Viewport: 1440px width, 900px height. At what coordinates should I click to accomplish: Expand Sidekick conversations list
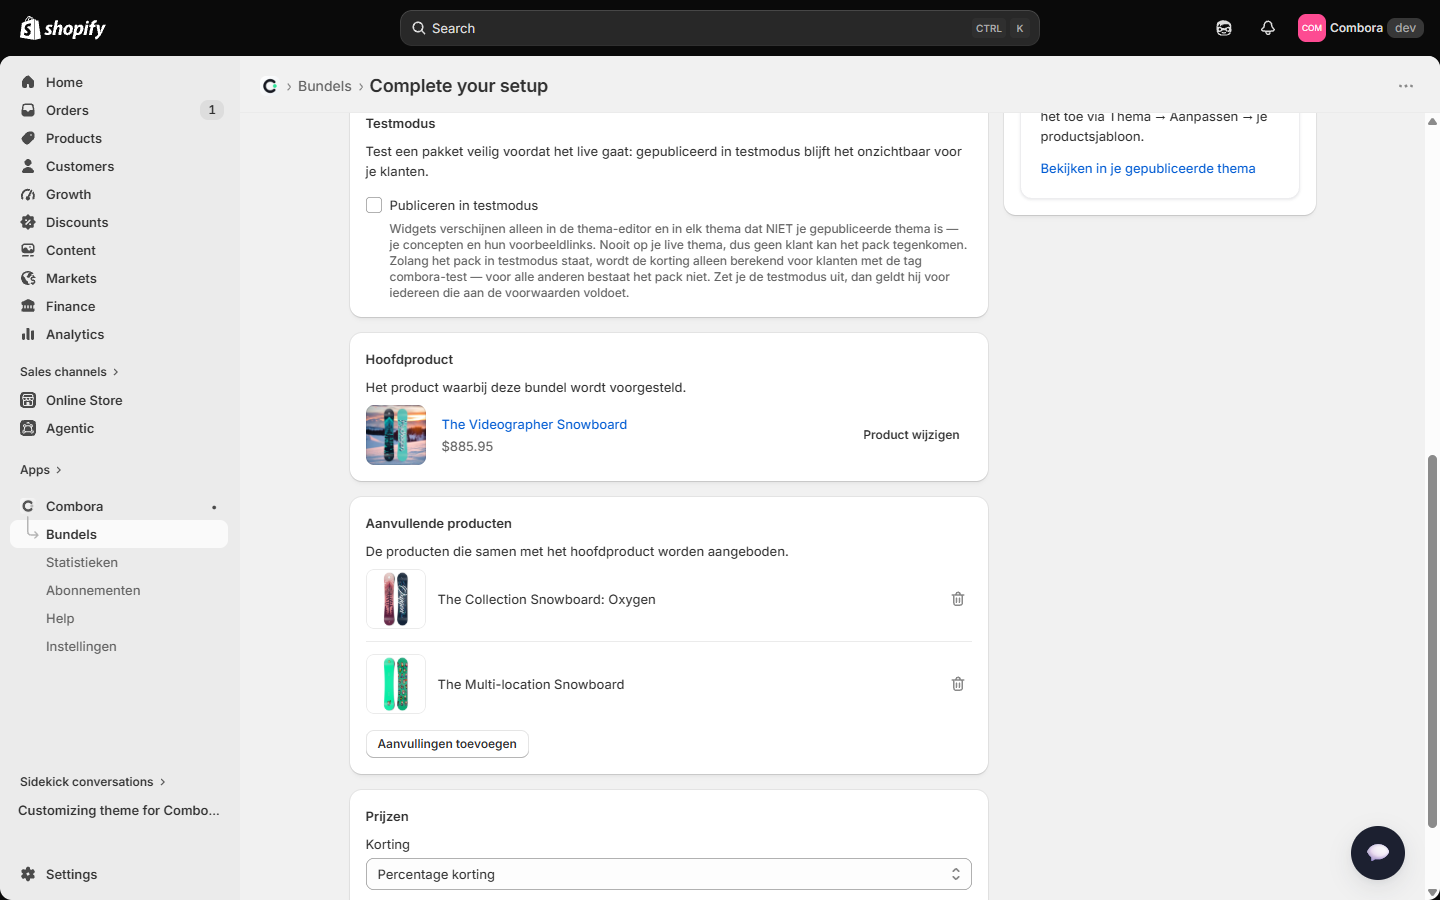93,782
